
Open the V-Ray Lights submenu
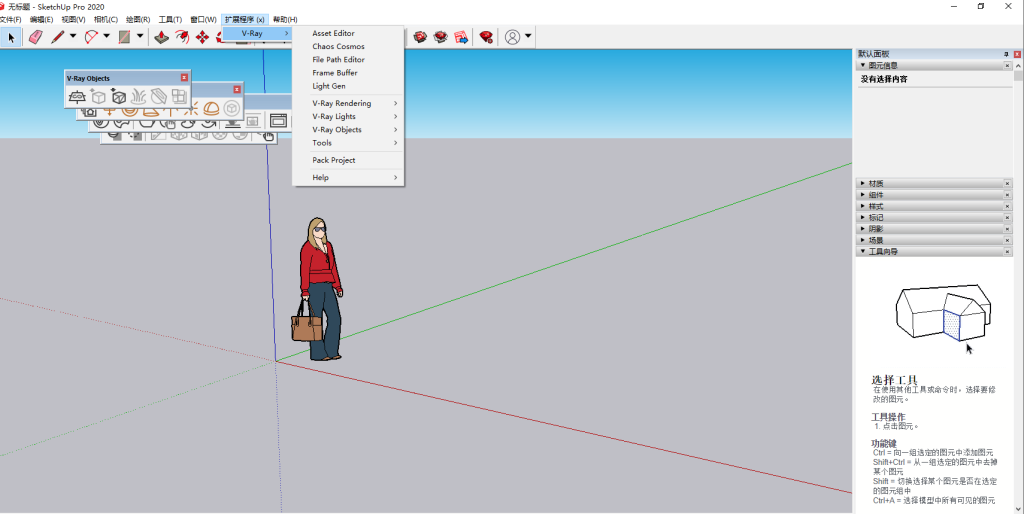point(334,116)
